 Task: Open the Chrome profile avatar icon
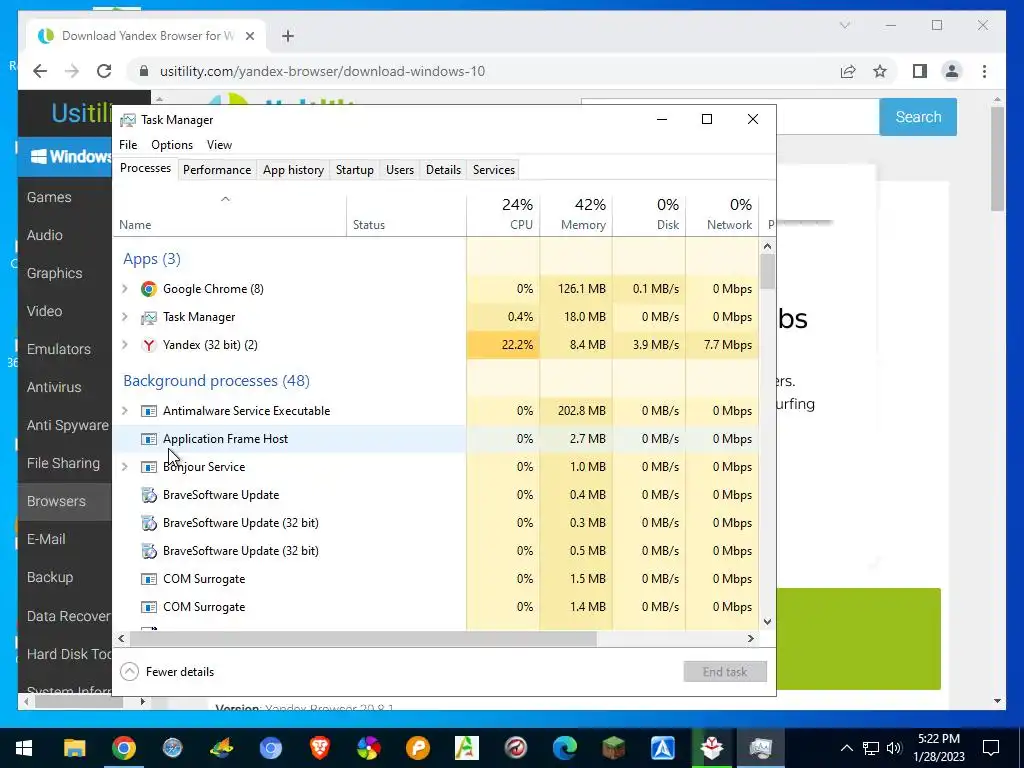[x=952, y=71]
